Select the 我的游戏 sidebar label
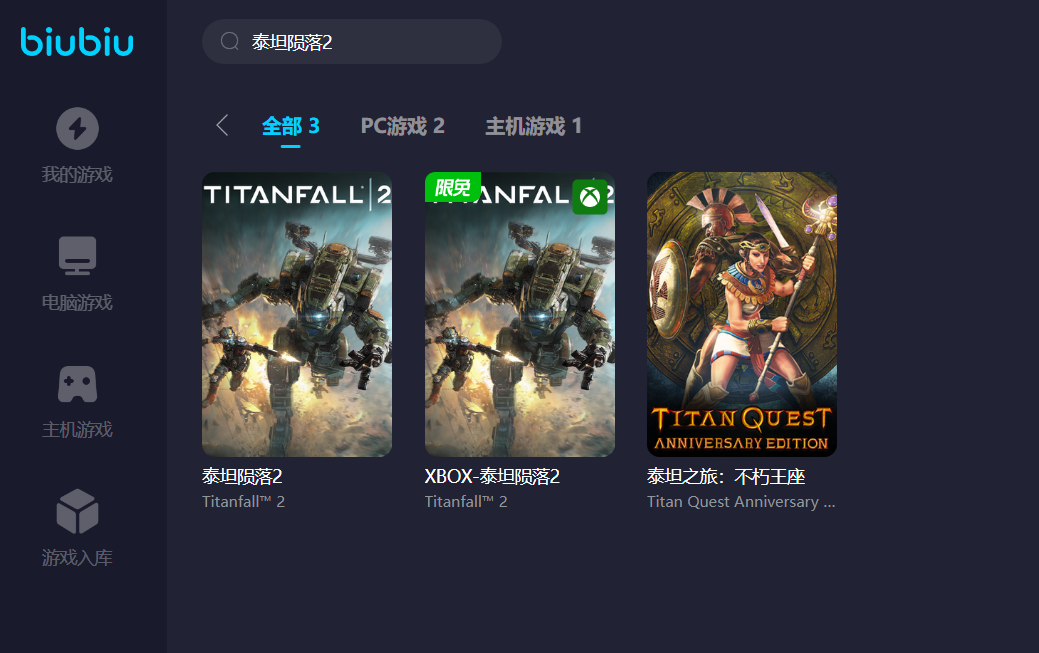The height and width of the screenshot is (653, 1039). 78,174
